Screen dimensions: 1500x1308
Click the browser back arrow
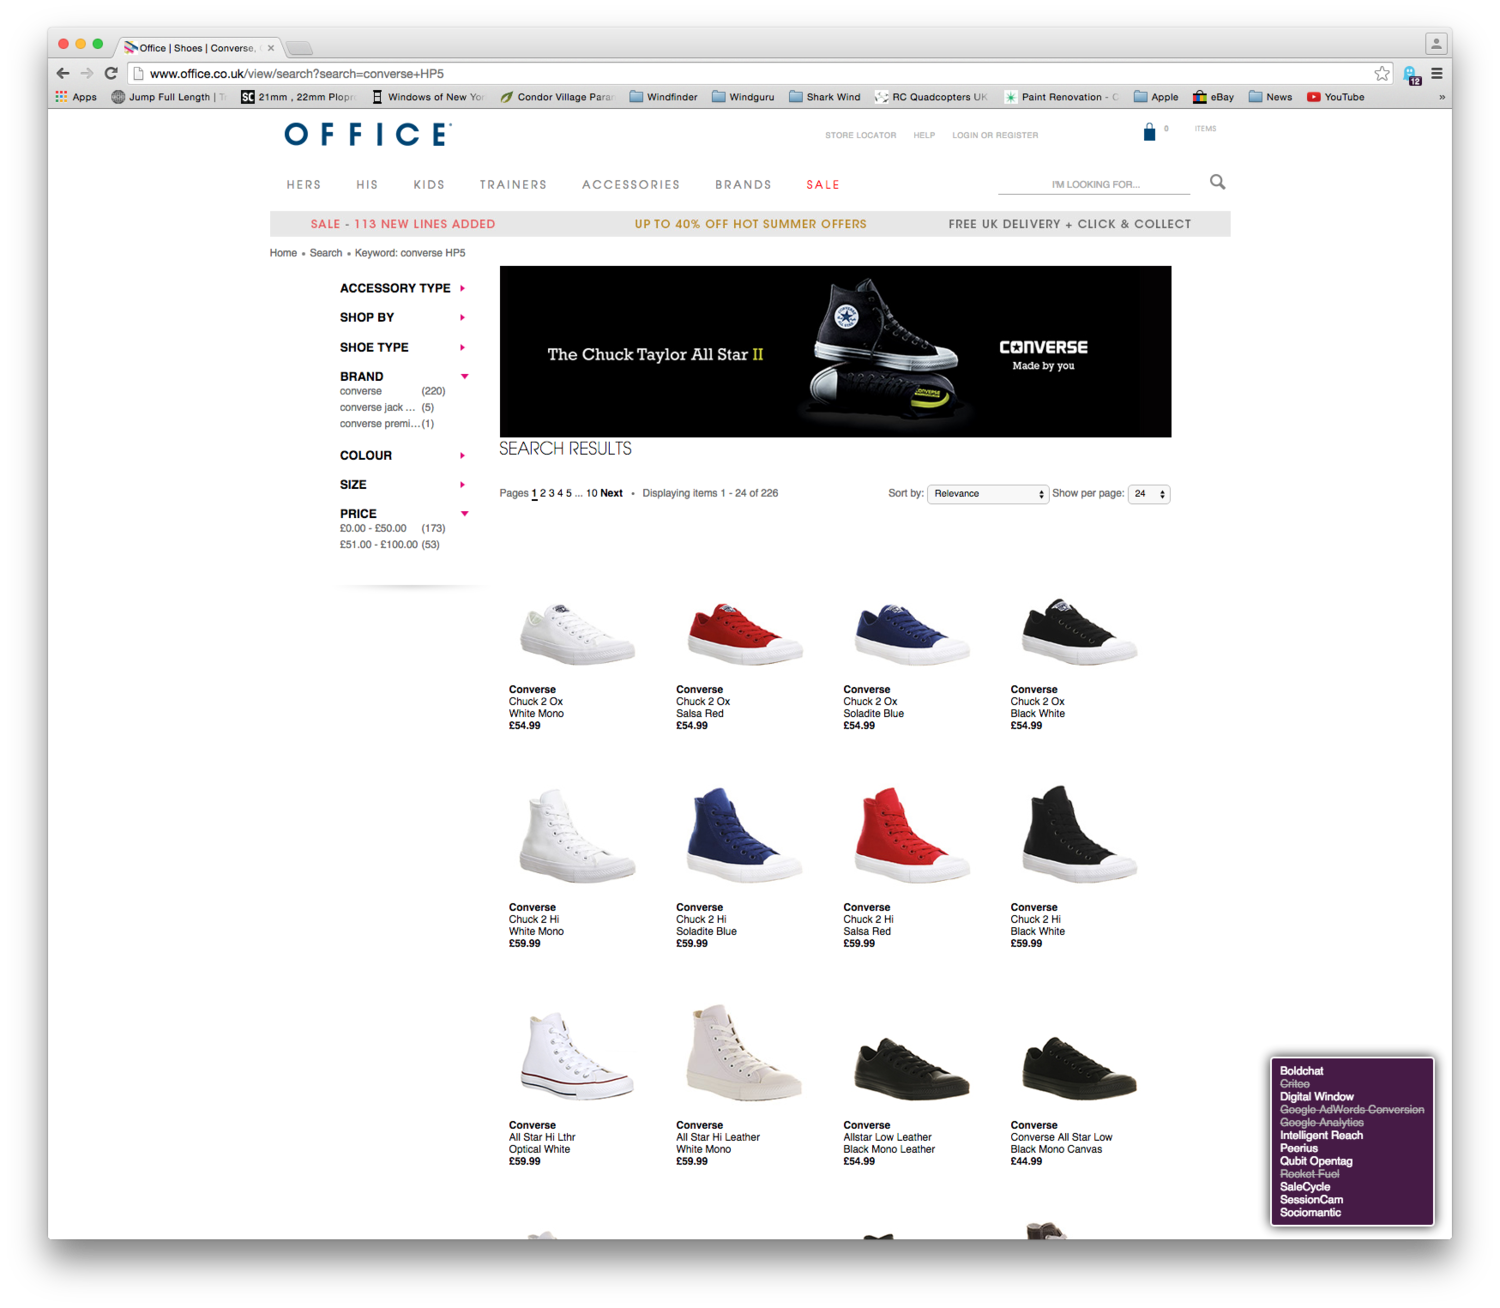[x=63, y=73]
